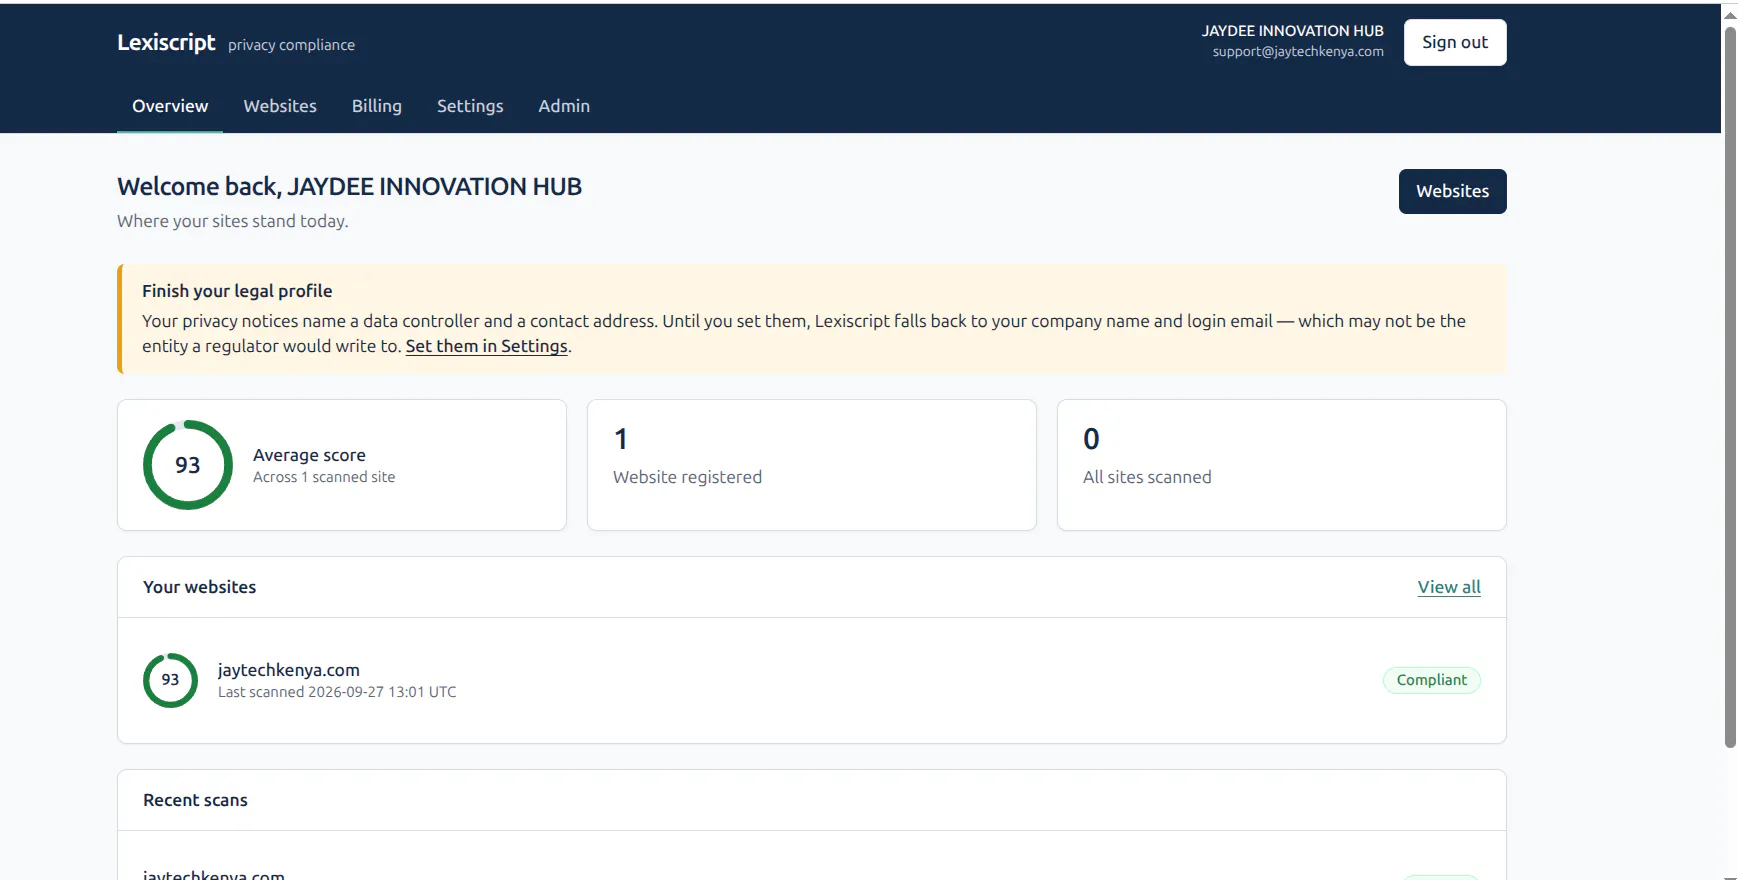Follow the Set them in Settings link

(486, 346)
